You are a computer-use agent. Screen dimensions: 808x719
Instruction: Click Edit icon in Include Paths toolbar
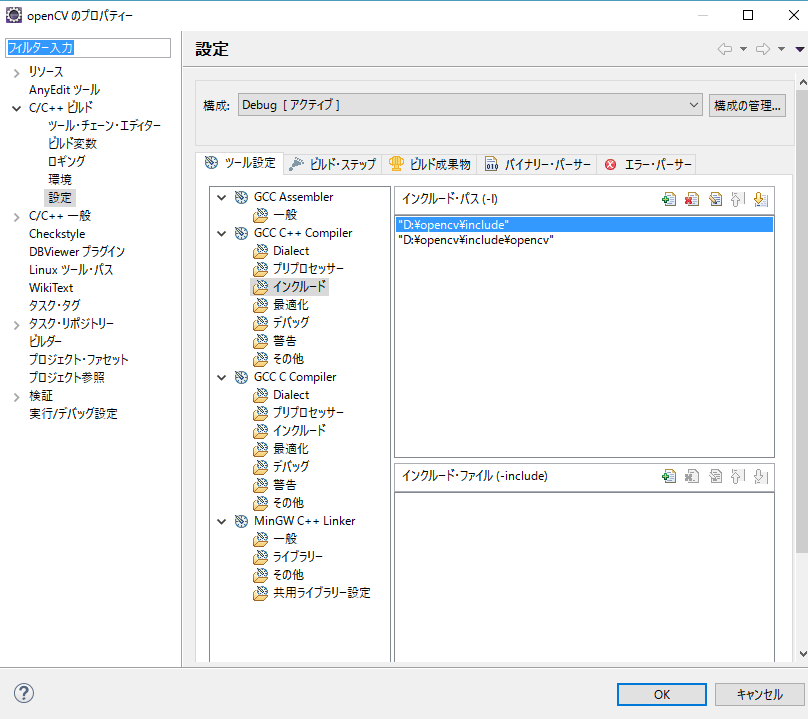715,199
